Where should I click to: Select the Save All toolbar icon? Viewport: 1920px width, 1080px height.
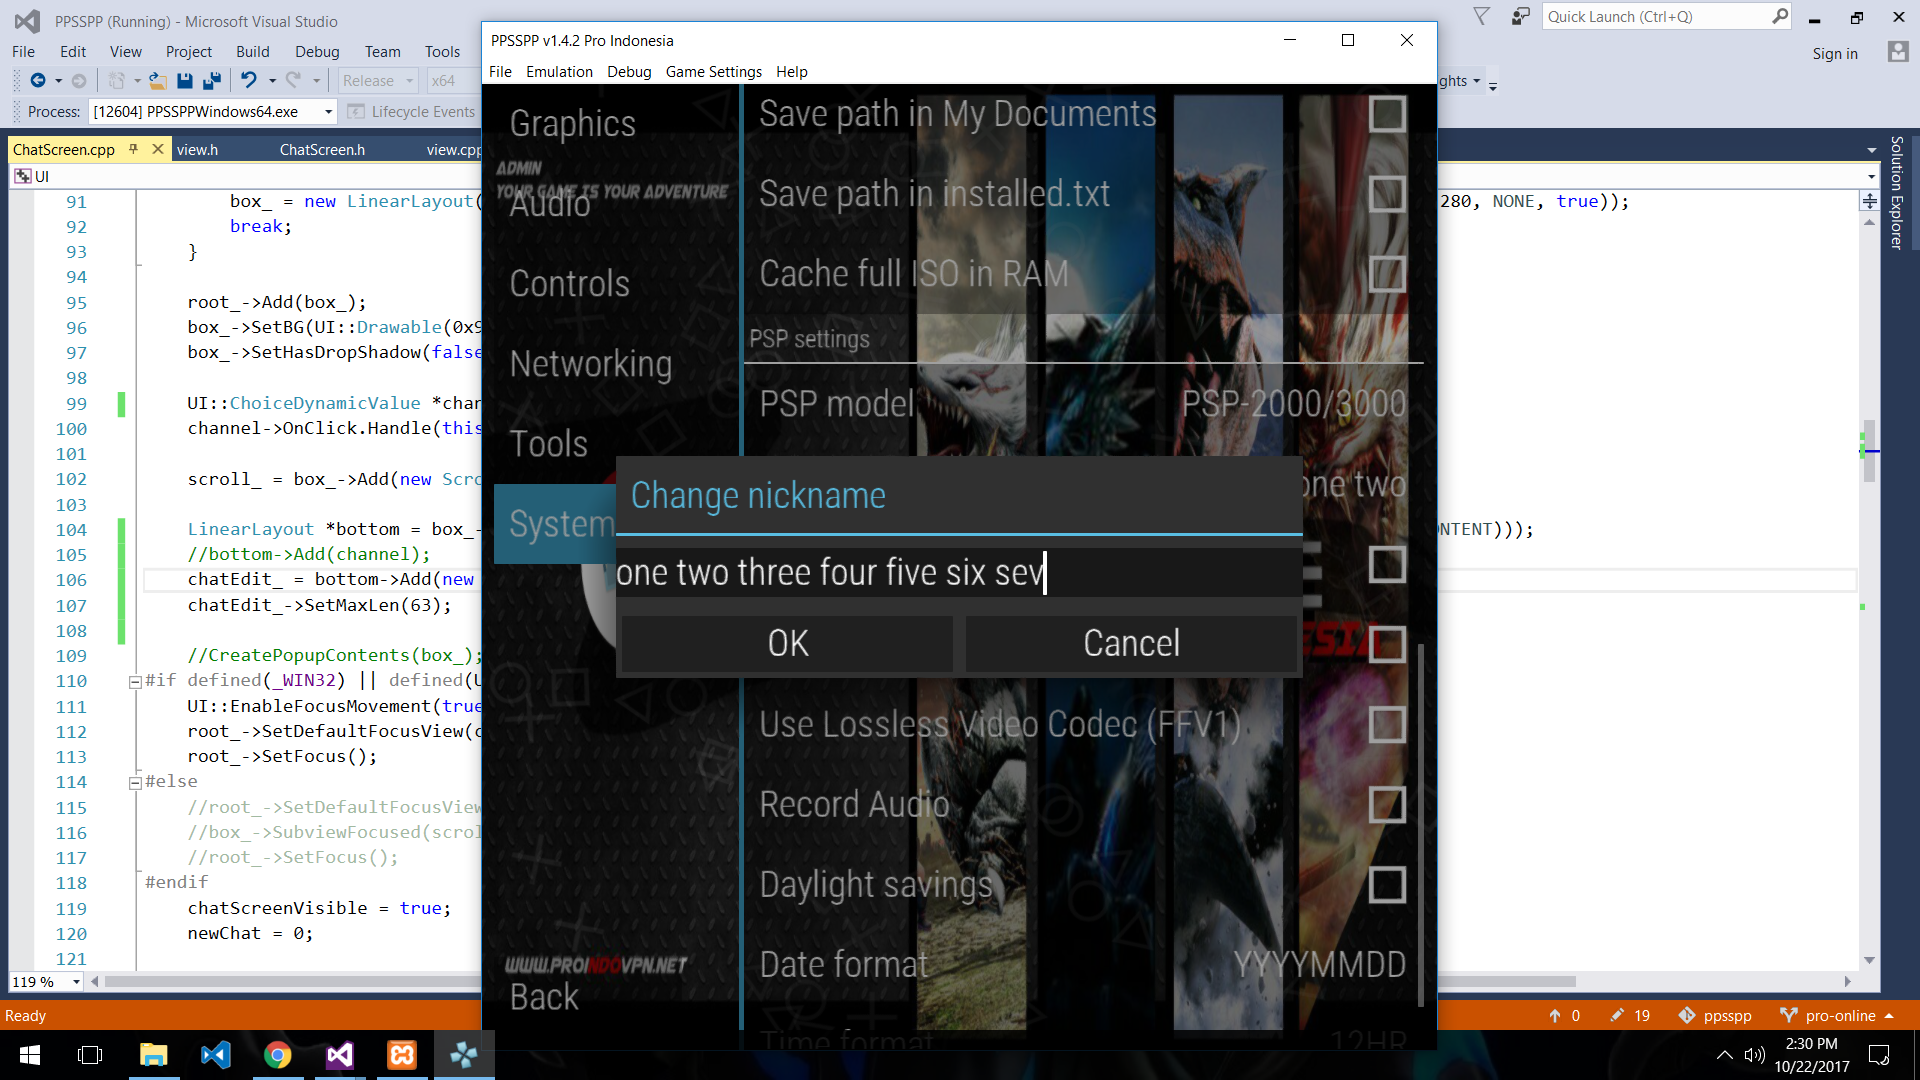[x=212, y=80]
